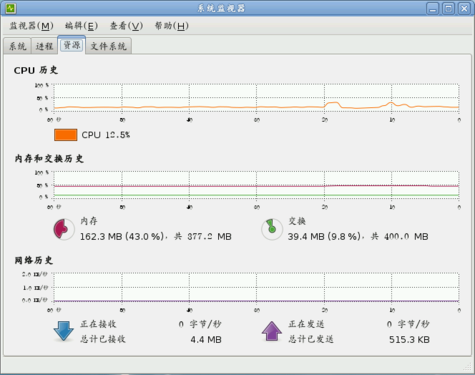Screen dimensions: 475x375
Task: Click the 正在发送 label
Action: (306, 324)
